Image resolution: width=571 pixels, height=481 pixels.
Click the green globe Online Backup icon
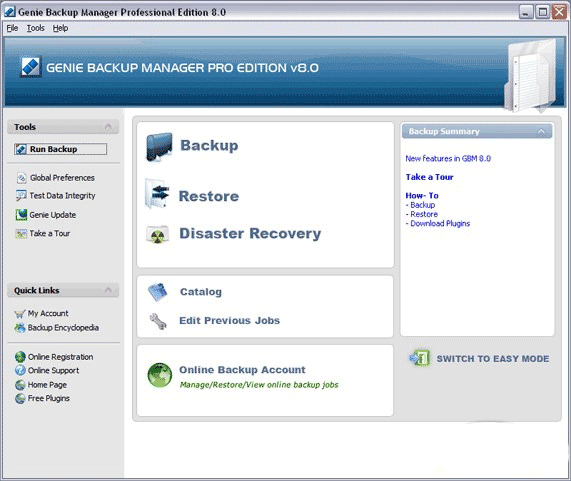pyautogui.click(x=160, y=375)
